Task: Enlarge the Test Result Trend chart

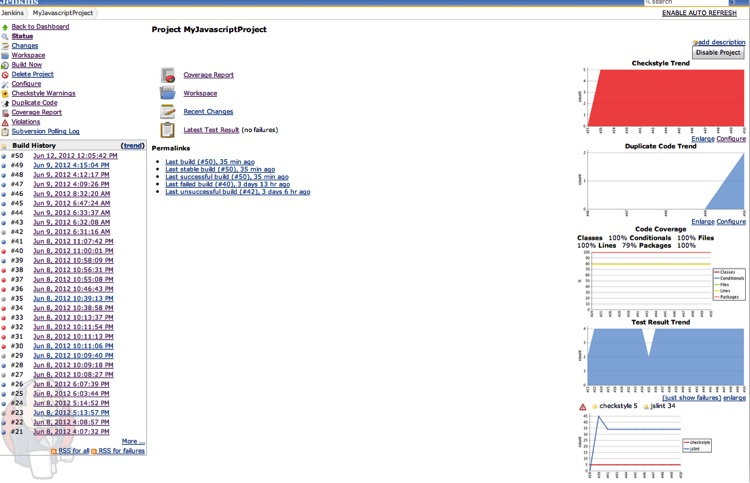Action: [734, 398]
